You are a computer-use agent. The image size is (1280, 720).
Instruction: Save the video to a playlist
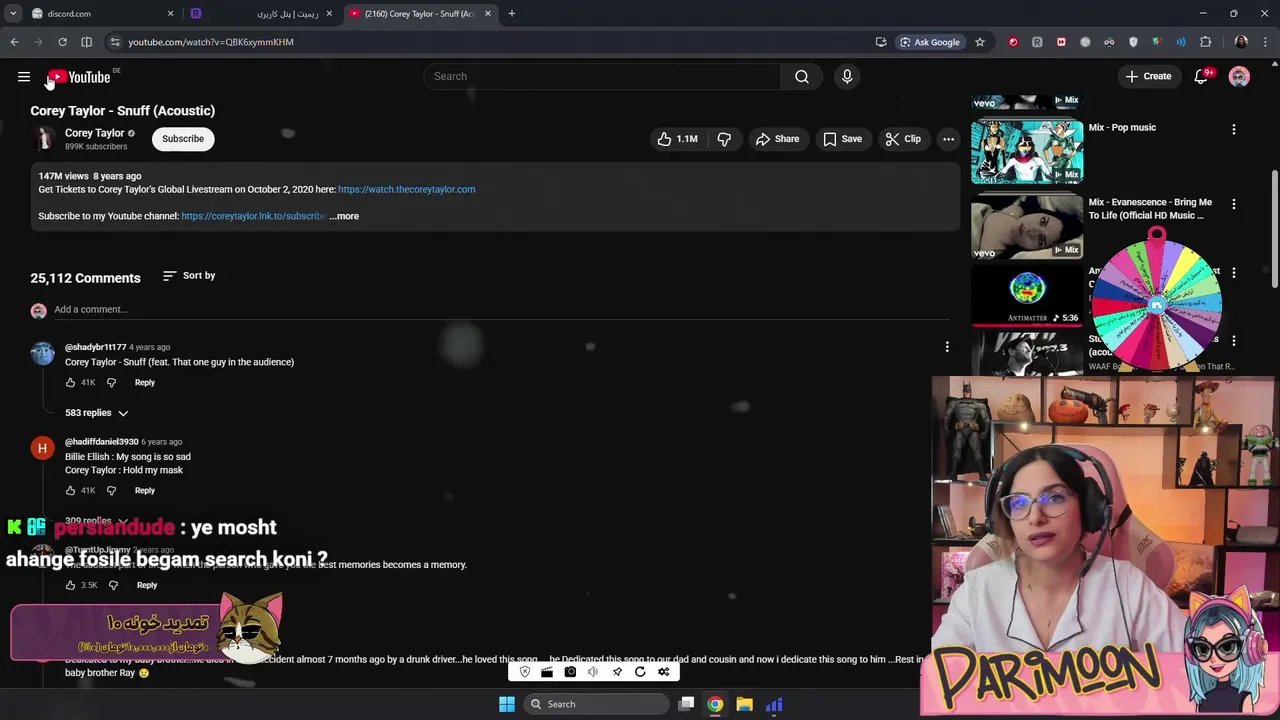tap(842, 139)
